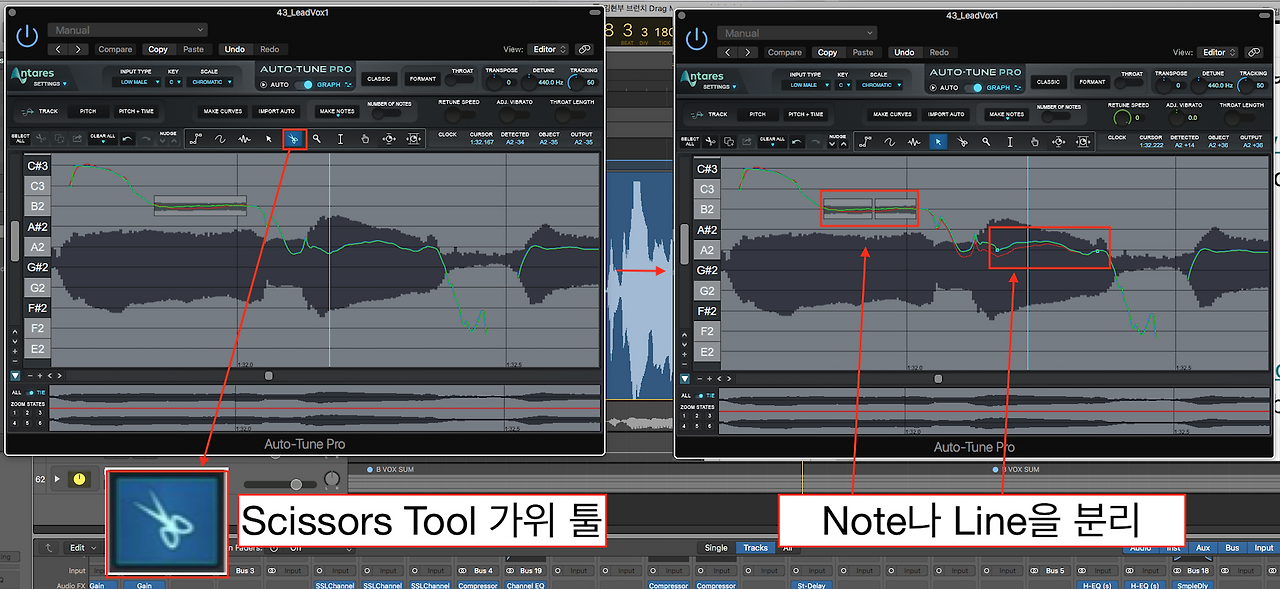Show Bus channels in the mixer filter
Viewport: 1280px width, 589px height.
[1232, 548]
